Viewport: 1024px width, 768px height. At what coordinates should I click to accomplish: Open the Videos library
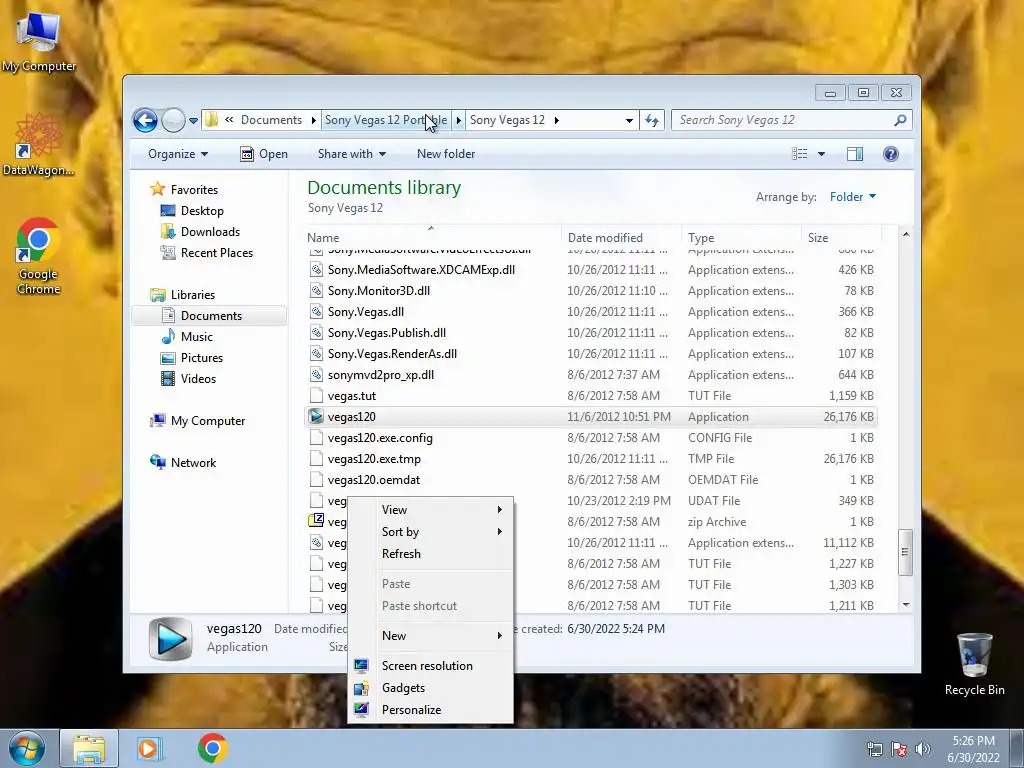[198, 379]
